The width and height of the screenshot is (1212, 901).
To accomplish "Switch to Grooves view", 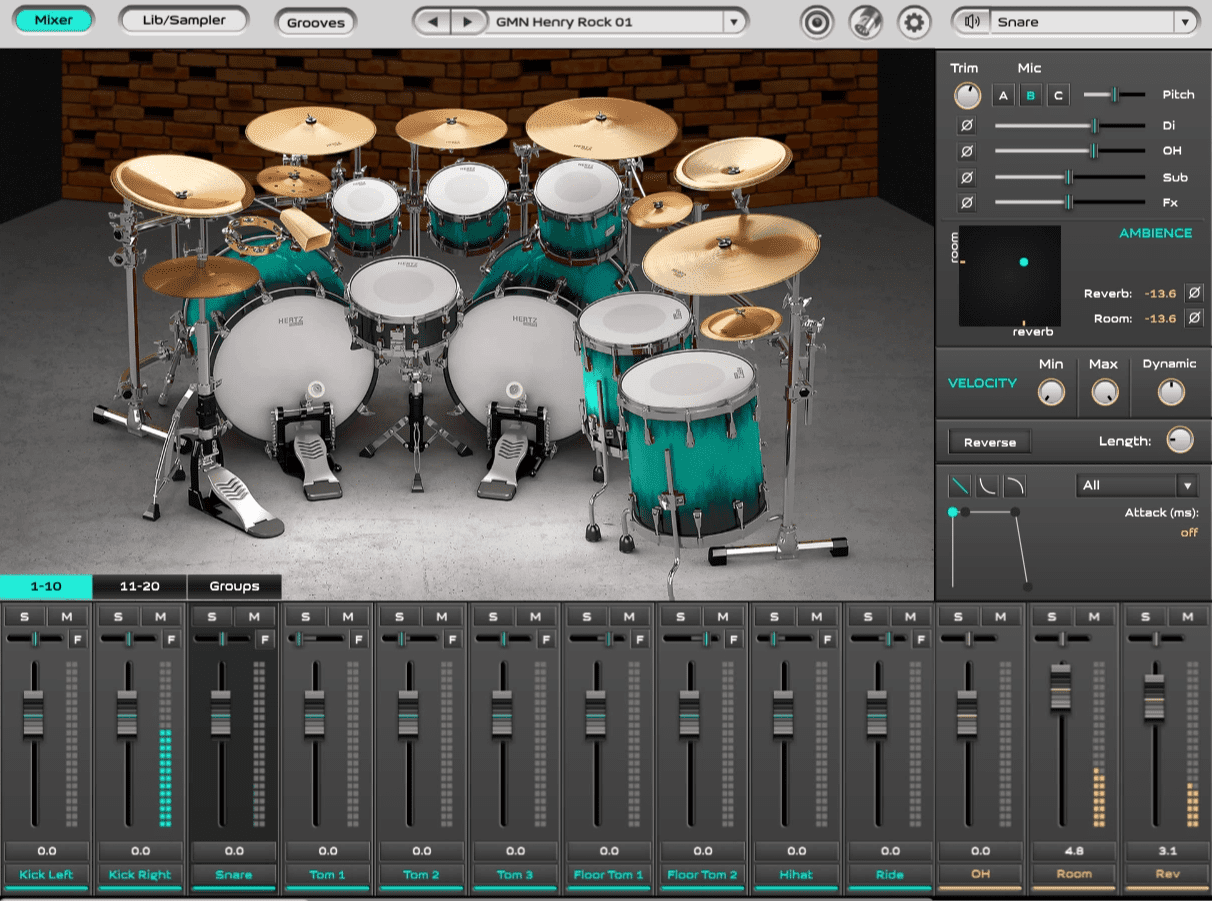I will [x=316, y=22].
